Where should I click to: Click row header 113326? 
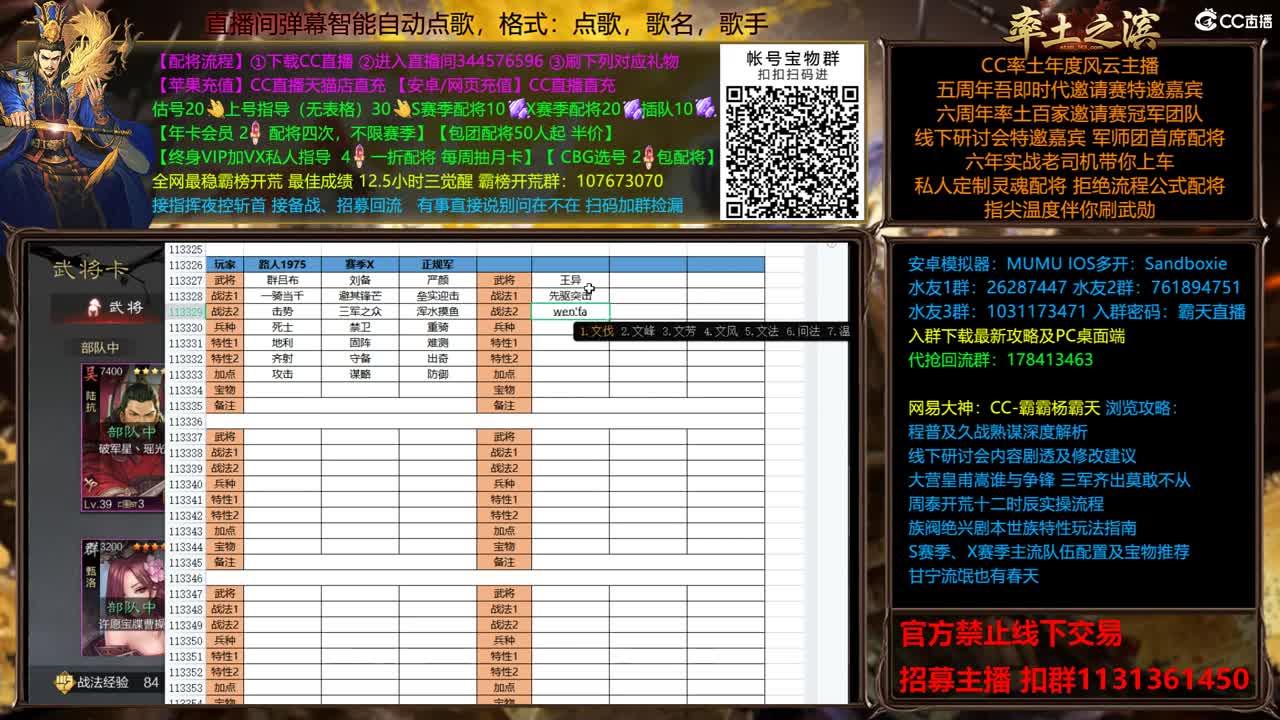186,265
